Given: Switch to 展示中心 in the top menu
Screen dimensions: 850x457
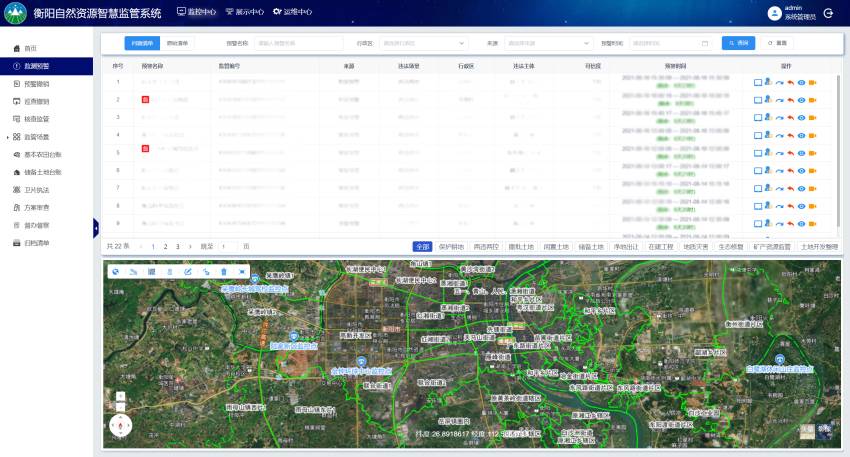Looking at the screenshot, I should [x=243, y=12].
